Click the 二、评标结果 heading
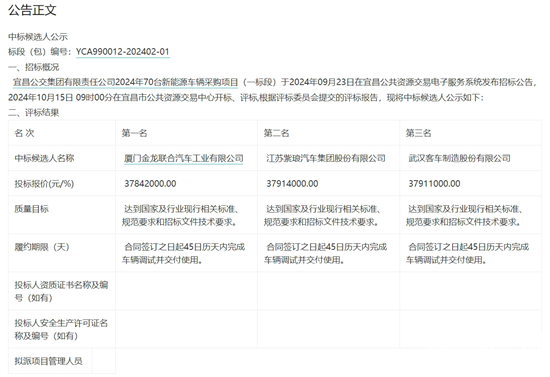 tap(33, 113)
